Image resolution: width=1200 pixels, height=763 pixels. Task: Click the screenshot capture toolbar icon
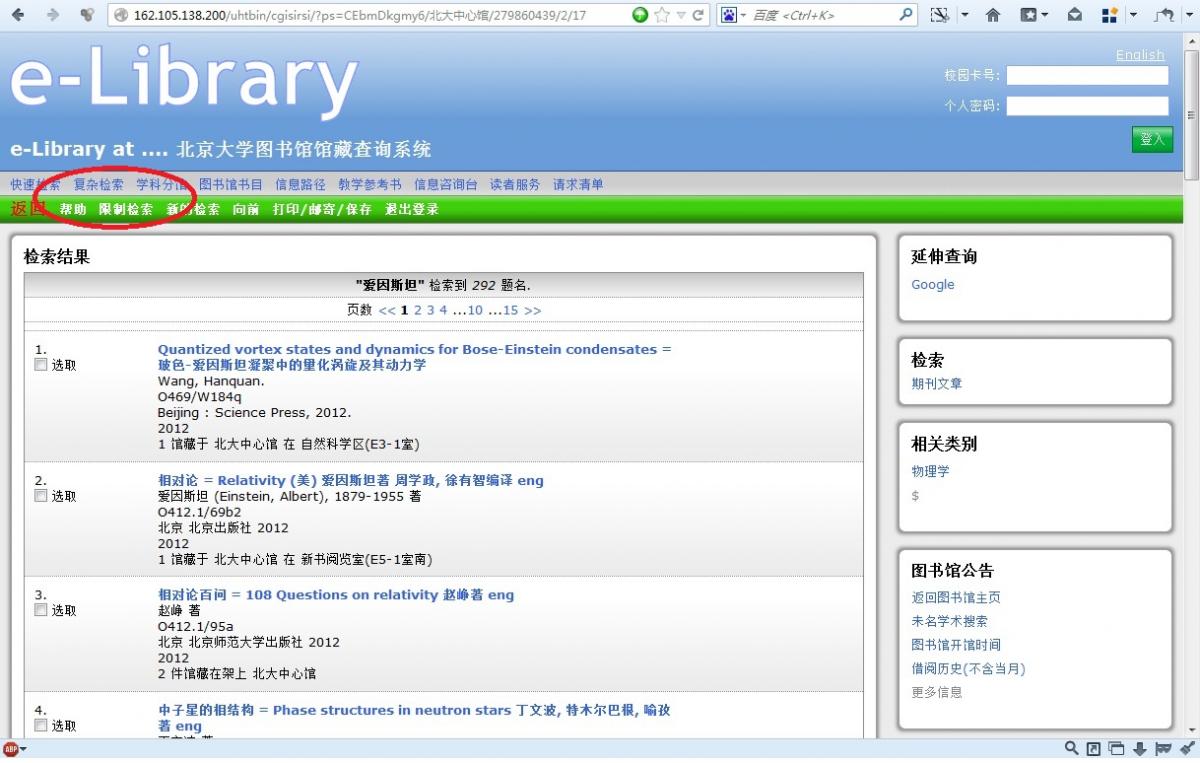point(939,15)
